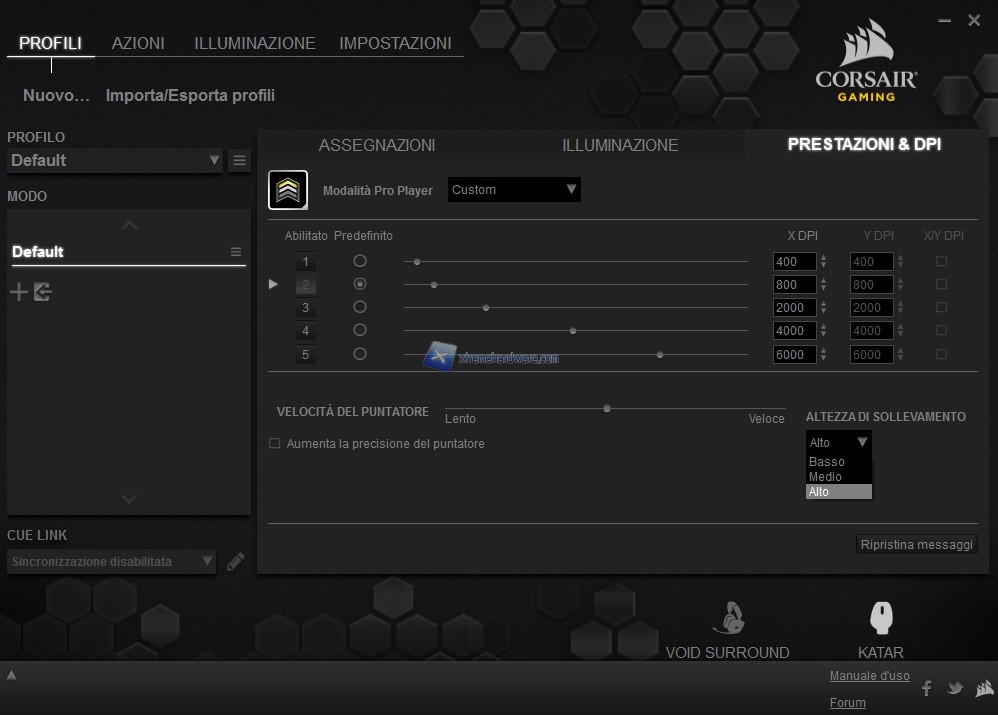This screenshot has width=998, height=715.
Task: Choose 'Medio' in lift height list
Action: [826, 477]
